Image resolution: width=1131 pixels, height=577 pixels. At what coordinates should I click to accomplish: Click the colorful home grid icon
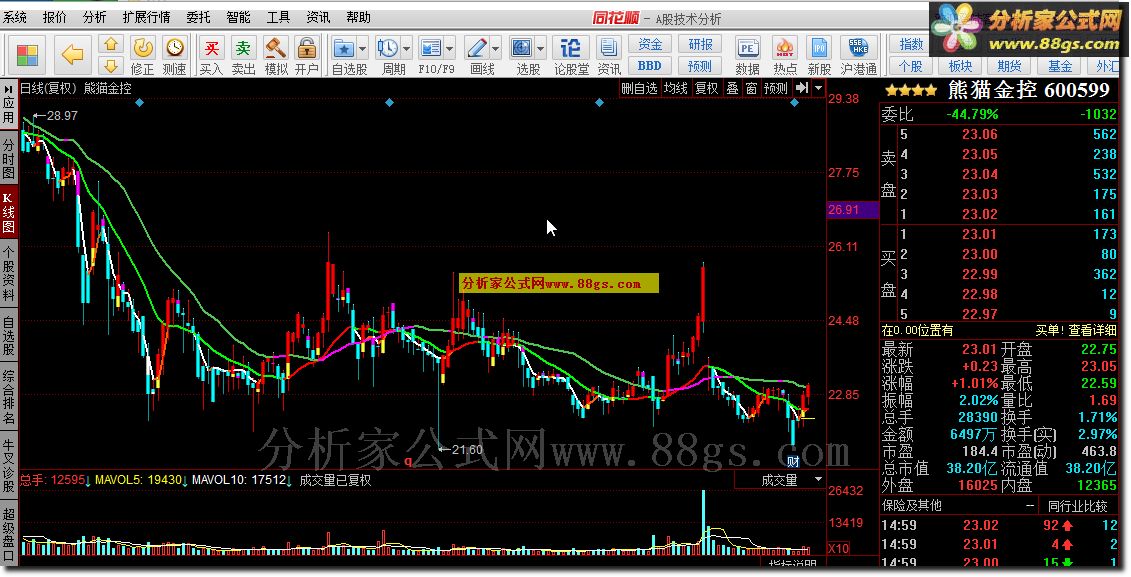pyautogui.click(x=27, y=55)
